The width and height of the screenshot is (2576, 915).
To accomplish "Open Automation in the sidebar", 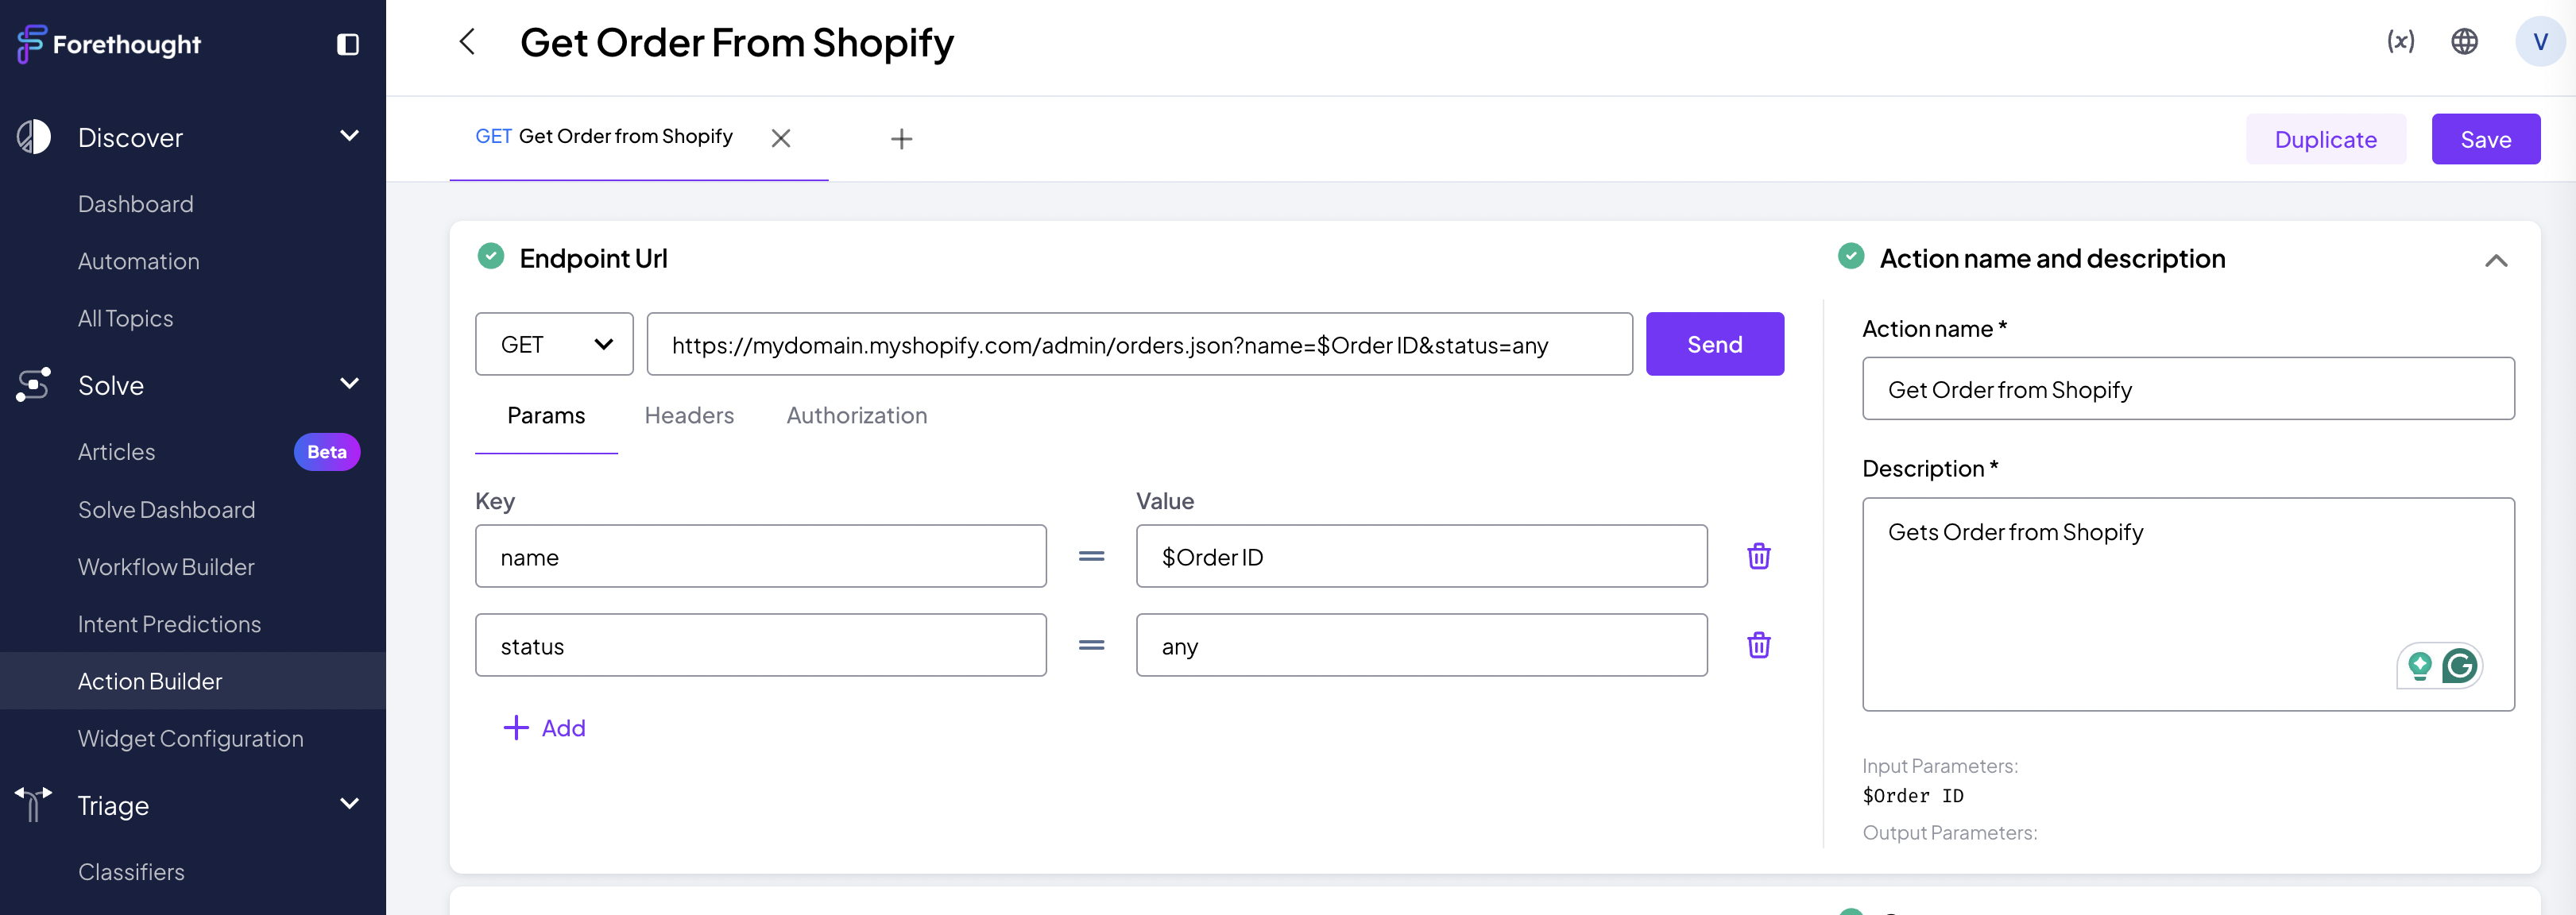I will click(x=139, y=261).
